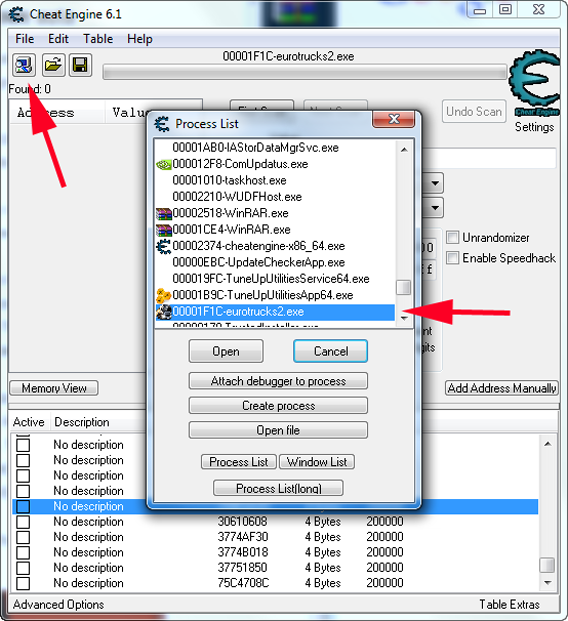Screen dimensions: 568x621
Task: Click the Address column header in results
Action: tap(57, 112)
